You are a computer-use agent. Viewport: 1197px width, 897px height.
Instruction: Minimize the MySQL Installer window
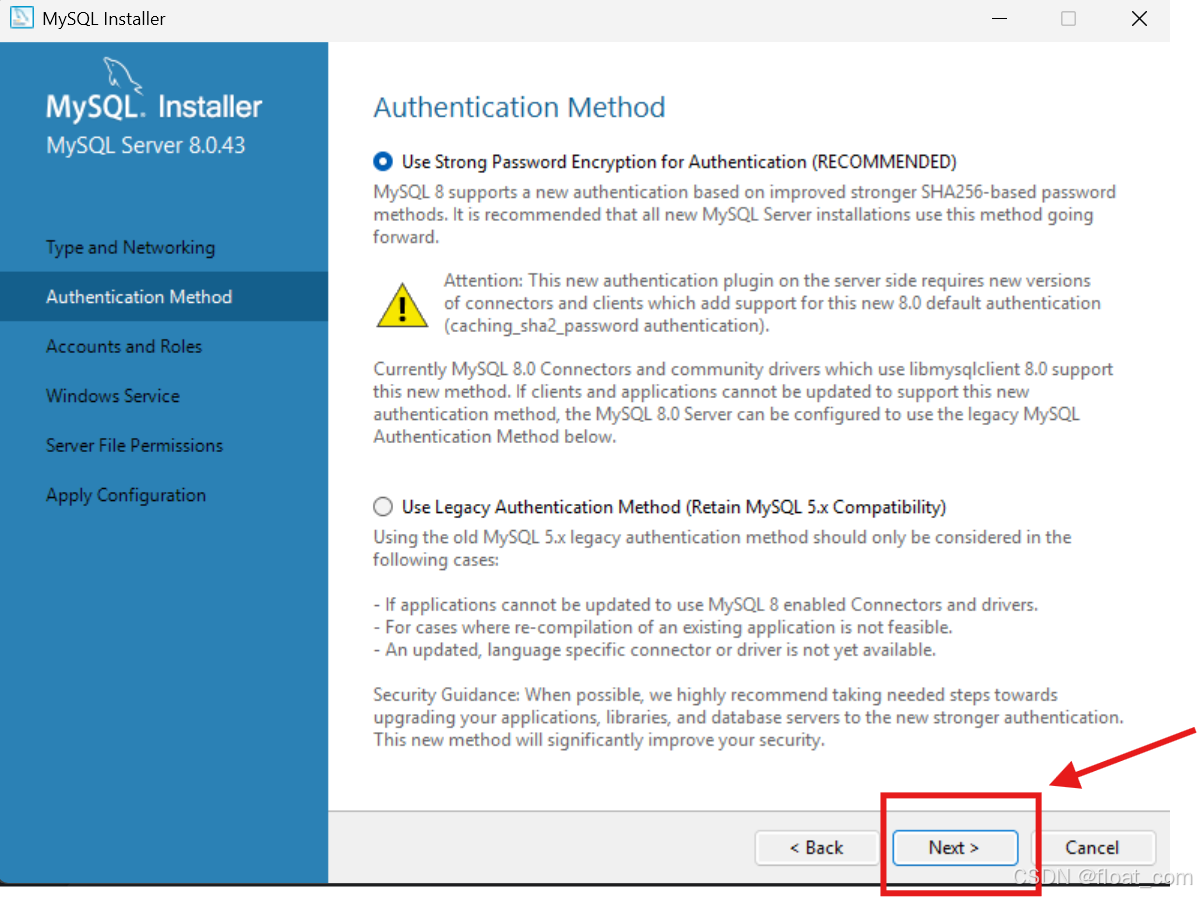point(999,18)
